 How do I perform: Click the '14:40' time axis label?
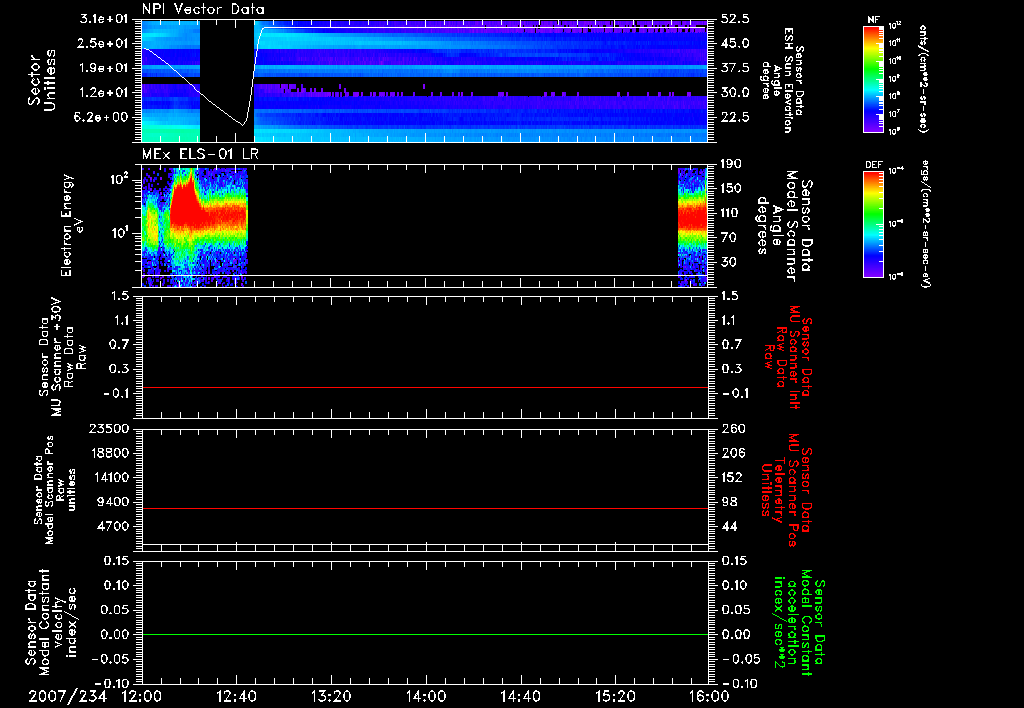pos(520,696)
